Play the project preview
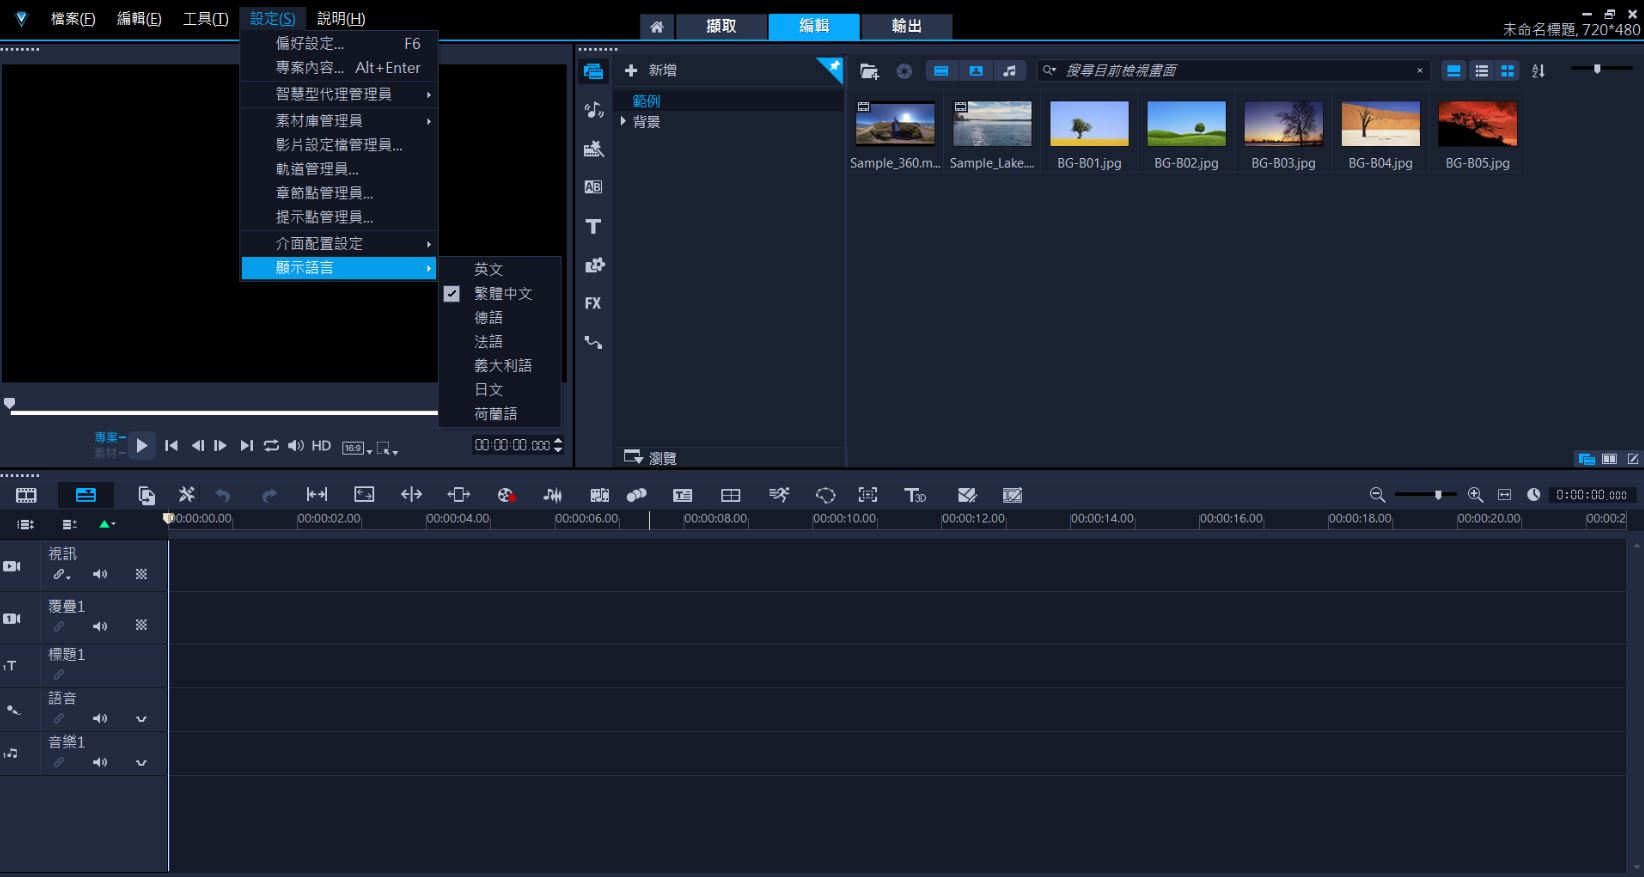This screenshot has width=1644, height=877. 142,446
